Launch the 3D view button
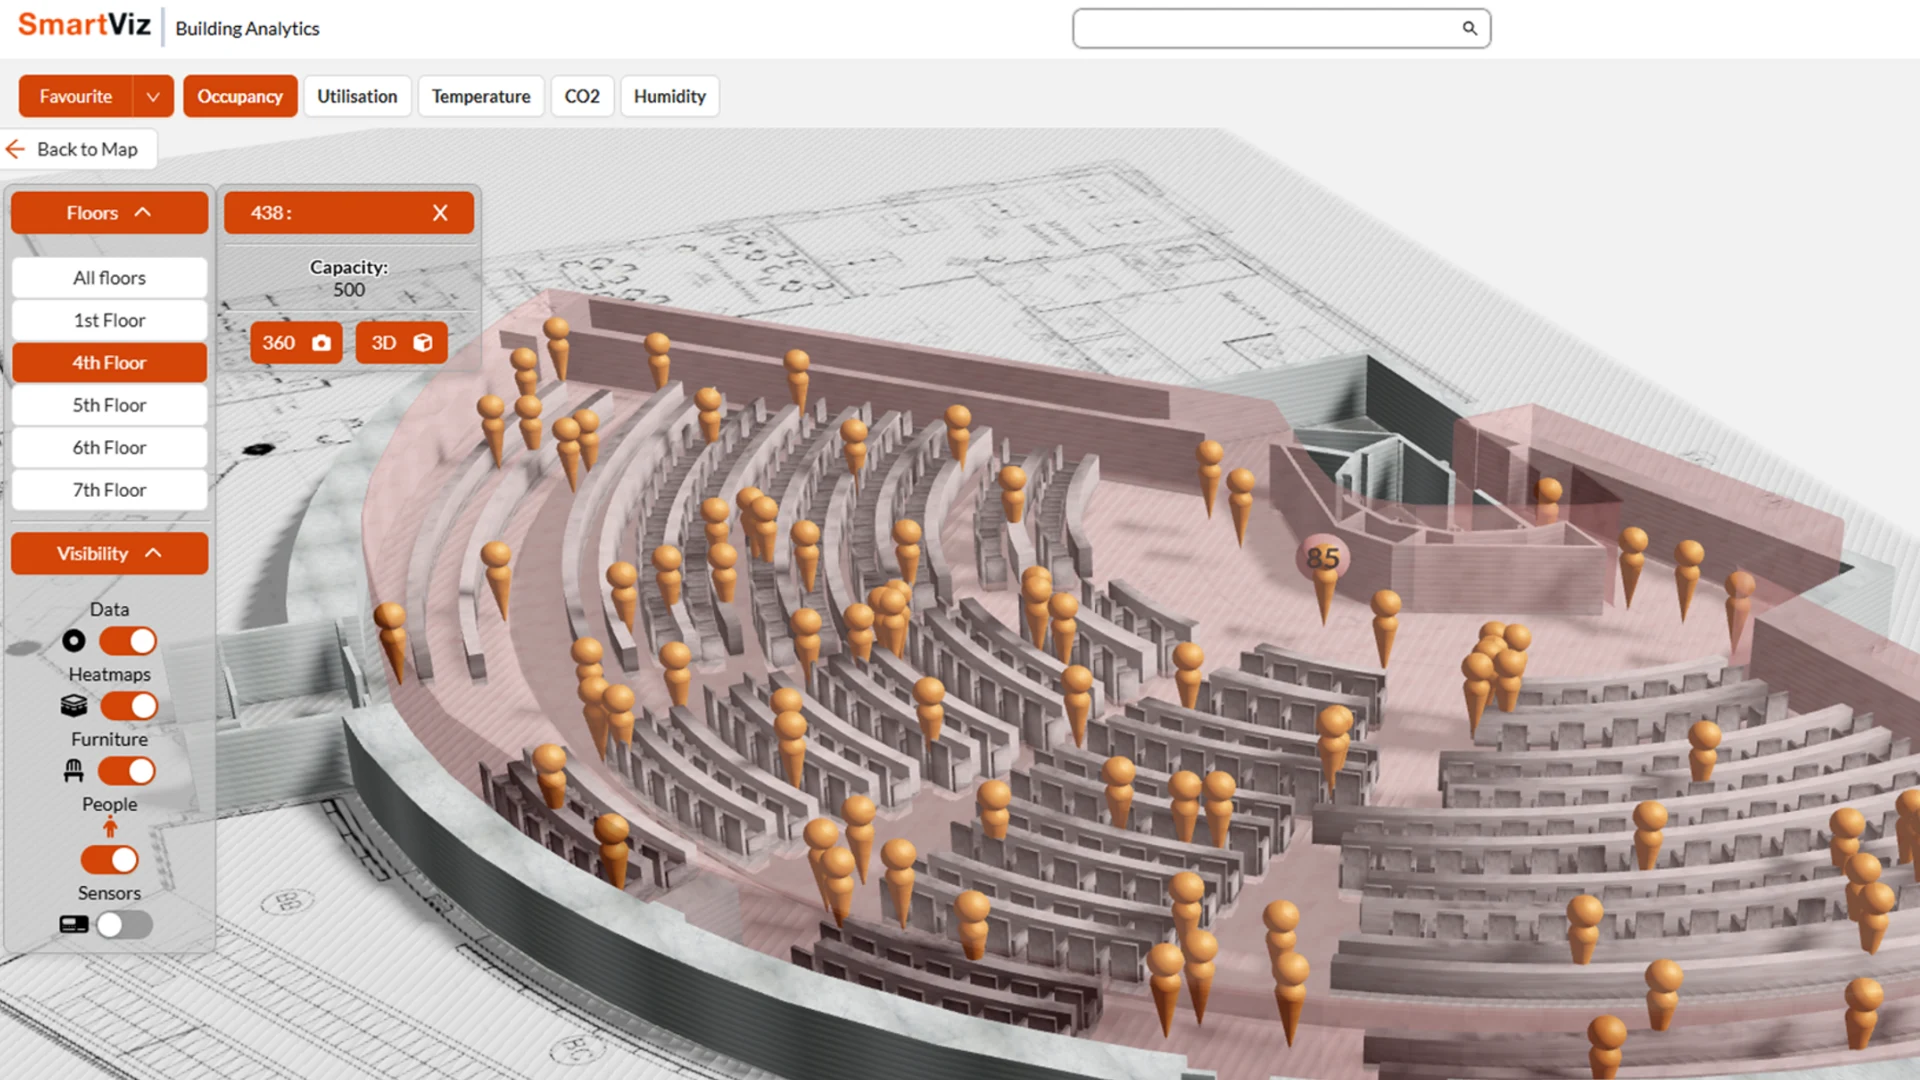Image resolution: width=1920 pixels, height=1080 pixels. (x=401, y=343)
